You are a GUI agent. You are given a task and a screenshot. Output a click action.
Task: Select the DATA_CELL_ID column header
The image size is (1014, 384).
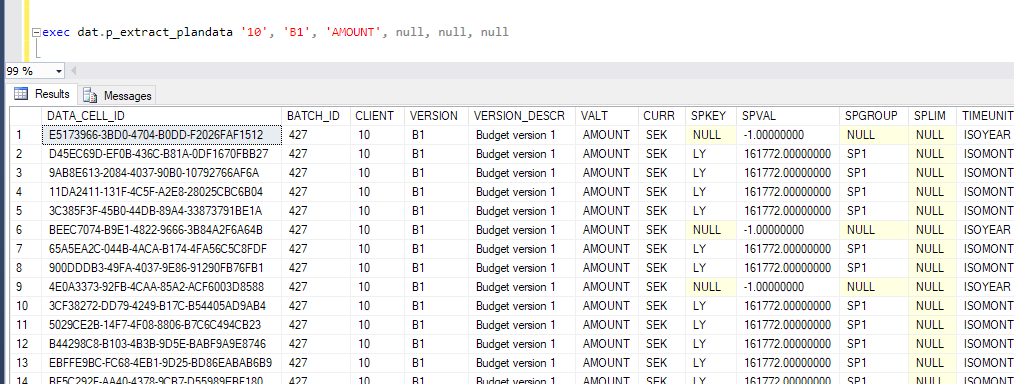pos(162,116)
